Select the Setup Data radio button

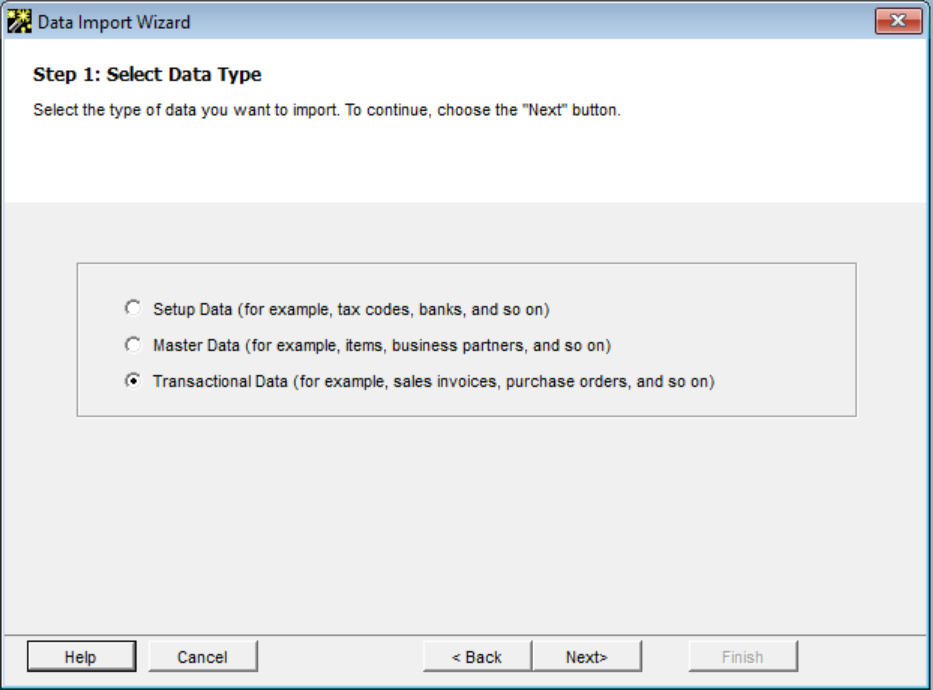coord(133,308)
